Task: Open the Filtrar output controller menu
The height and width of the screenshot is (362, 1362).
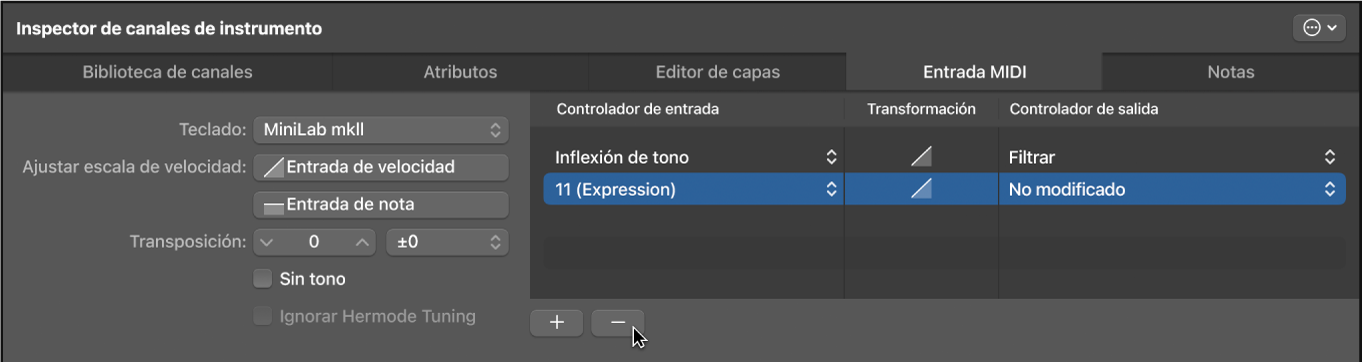Action: (x=1172, y=157)
